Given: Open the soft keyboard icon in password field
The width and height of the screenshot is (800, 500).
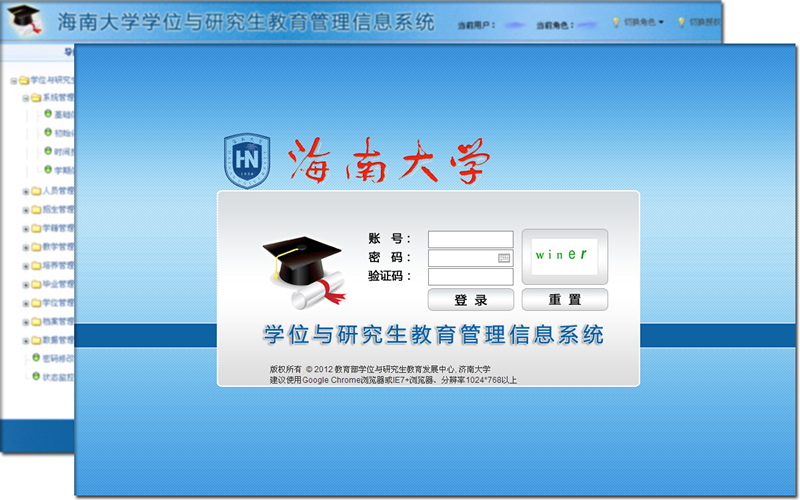Looking at the screenshot, I should [x=504, y=258].
